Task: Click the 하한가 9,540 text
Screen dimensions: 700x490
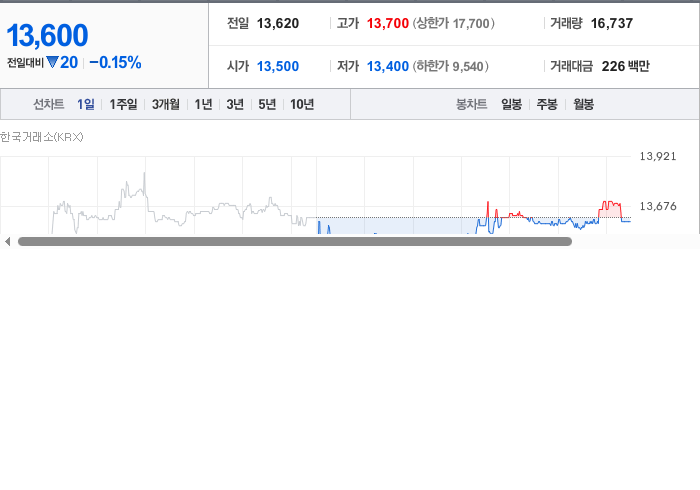Action: click(450, 66)
